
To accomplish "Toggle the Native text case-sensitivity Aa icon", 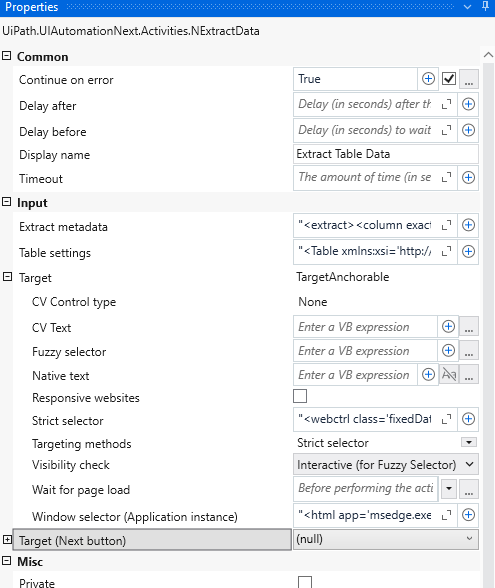I will 449,374.
